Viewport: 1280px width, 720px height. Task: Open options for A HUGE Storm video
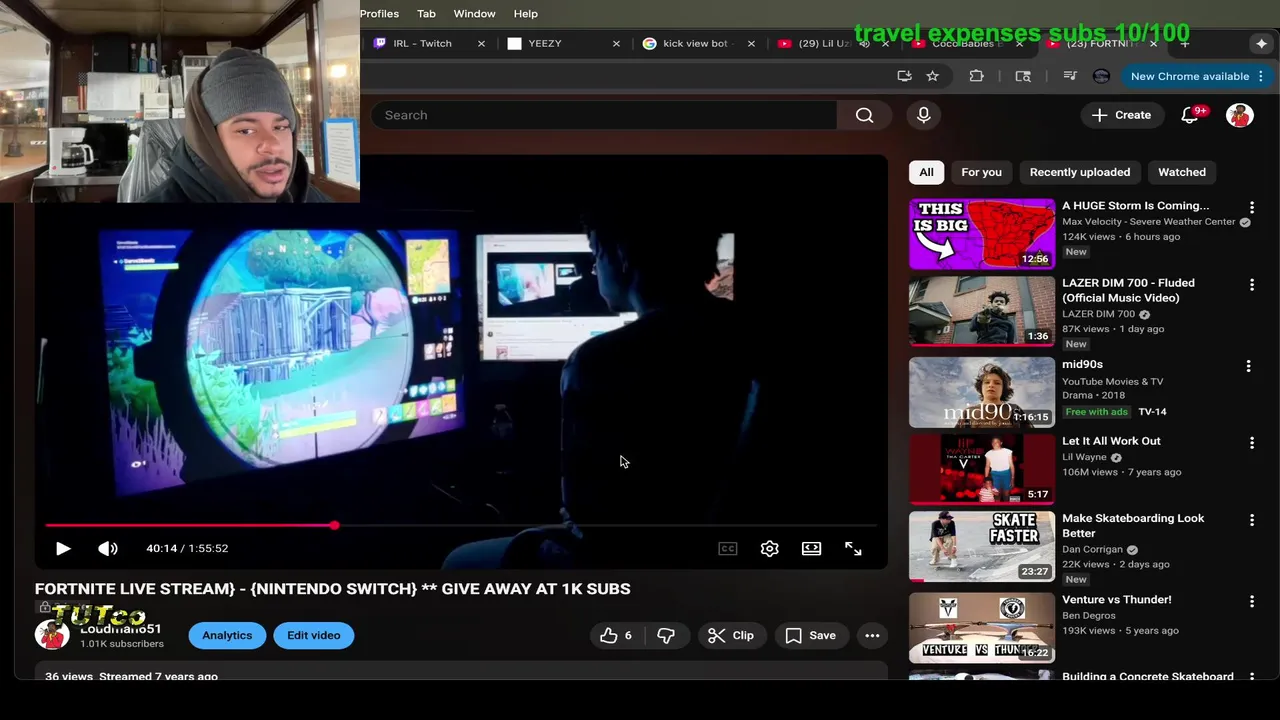(1251, 206)
